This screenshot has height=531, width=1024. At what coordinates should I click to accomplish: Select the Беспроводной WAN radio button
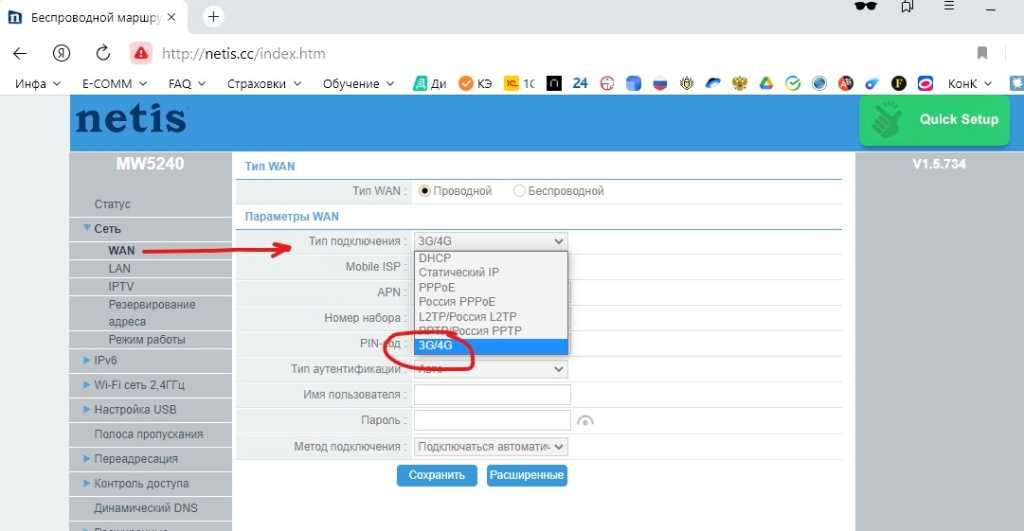pyautogui.click(x=519, y=191)
